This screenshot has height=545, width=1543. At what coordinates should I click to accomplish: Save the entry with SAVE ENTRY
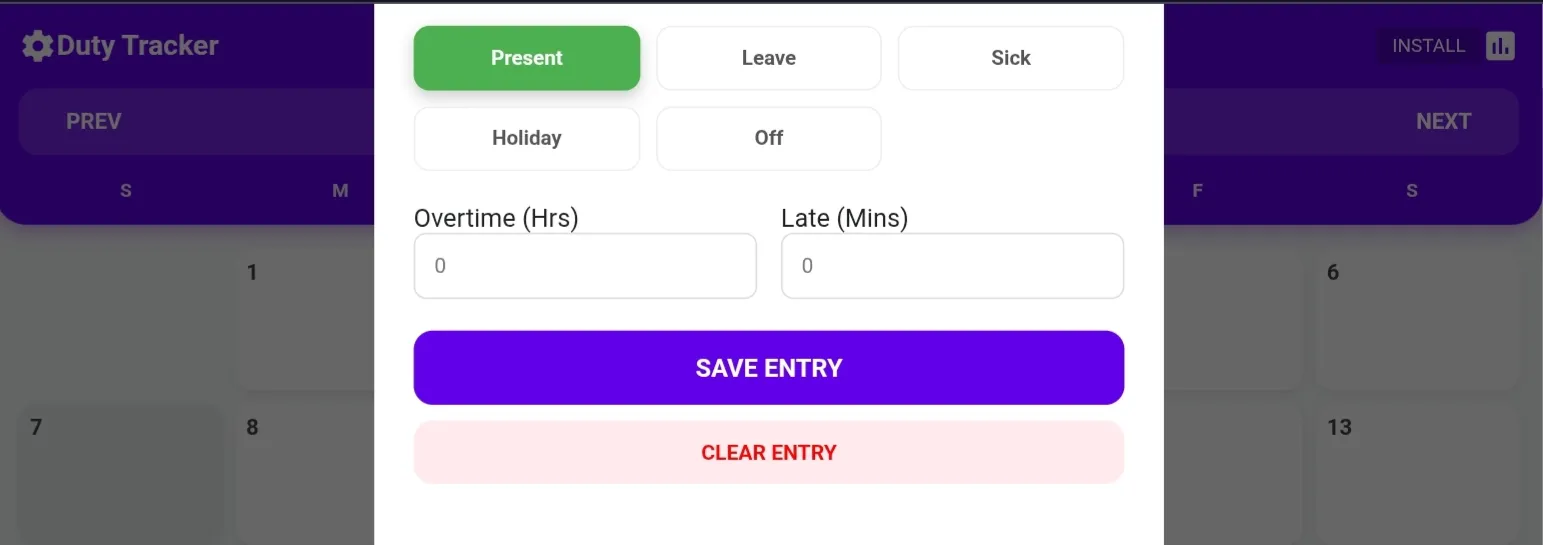(769, 368)
